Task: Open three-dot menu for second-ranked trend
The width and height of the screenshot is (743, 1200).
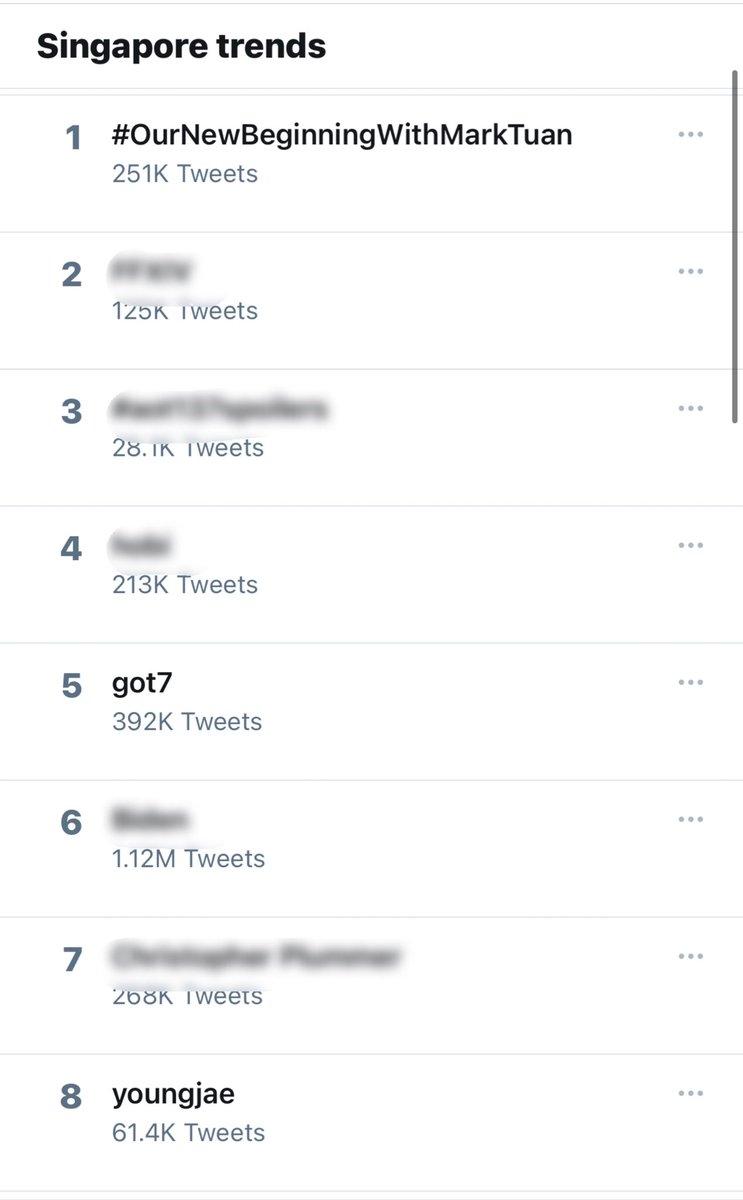Action: pos(690,272)
